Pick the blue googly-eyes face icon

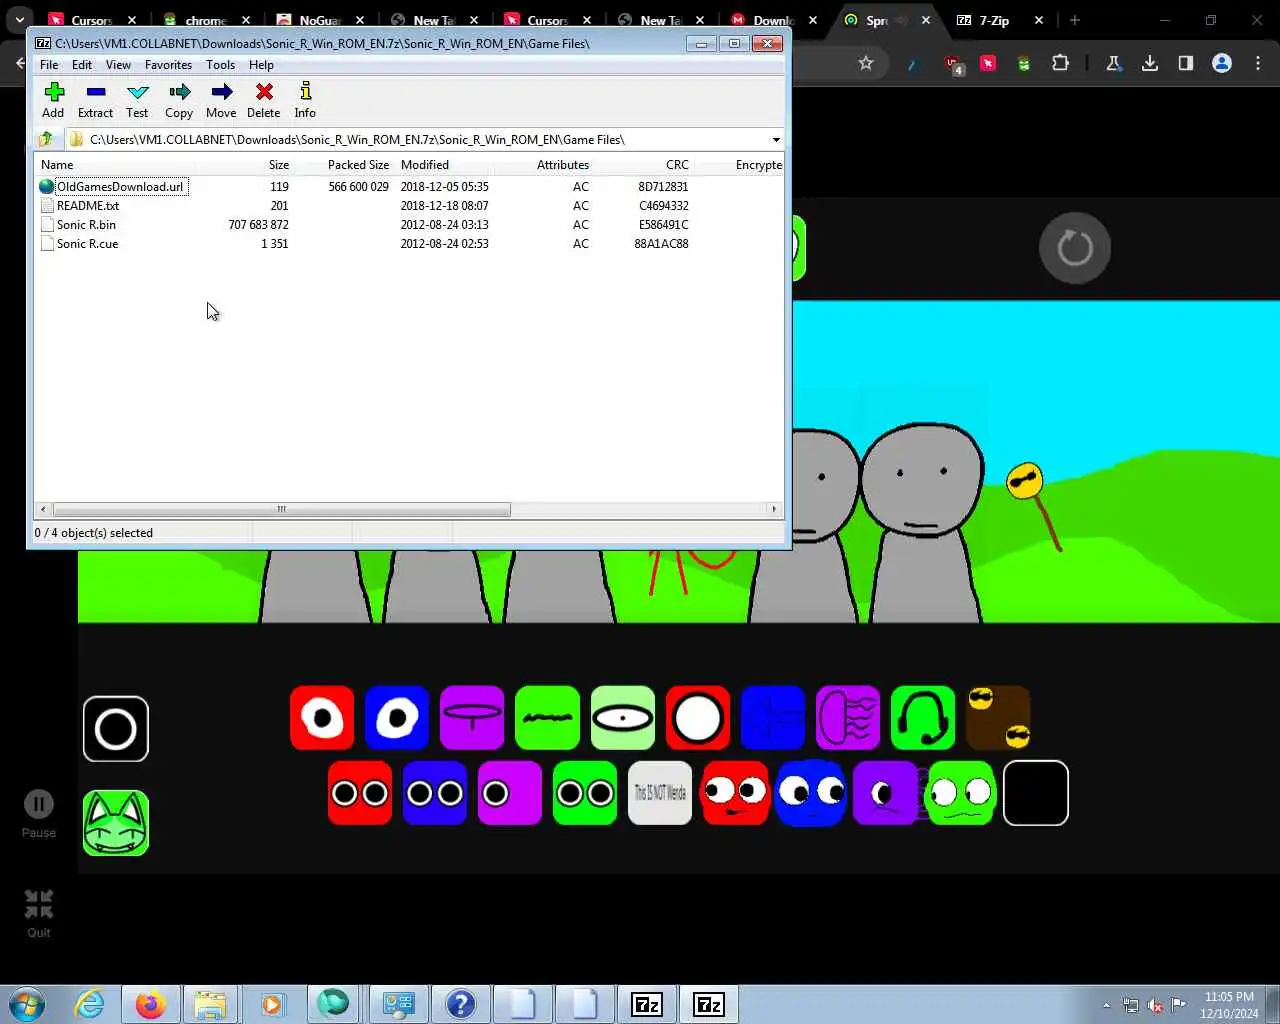(811, 793)
